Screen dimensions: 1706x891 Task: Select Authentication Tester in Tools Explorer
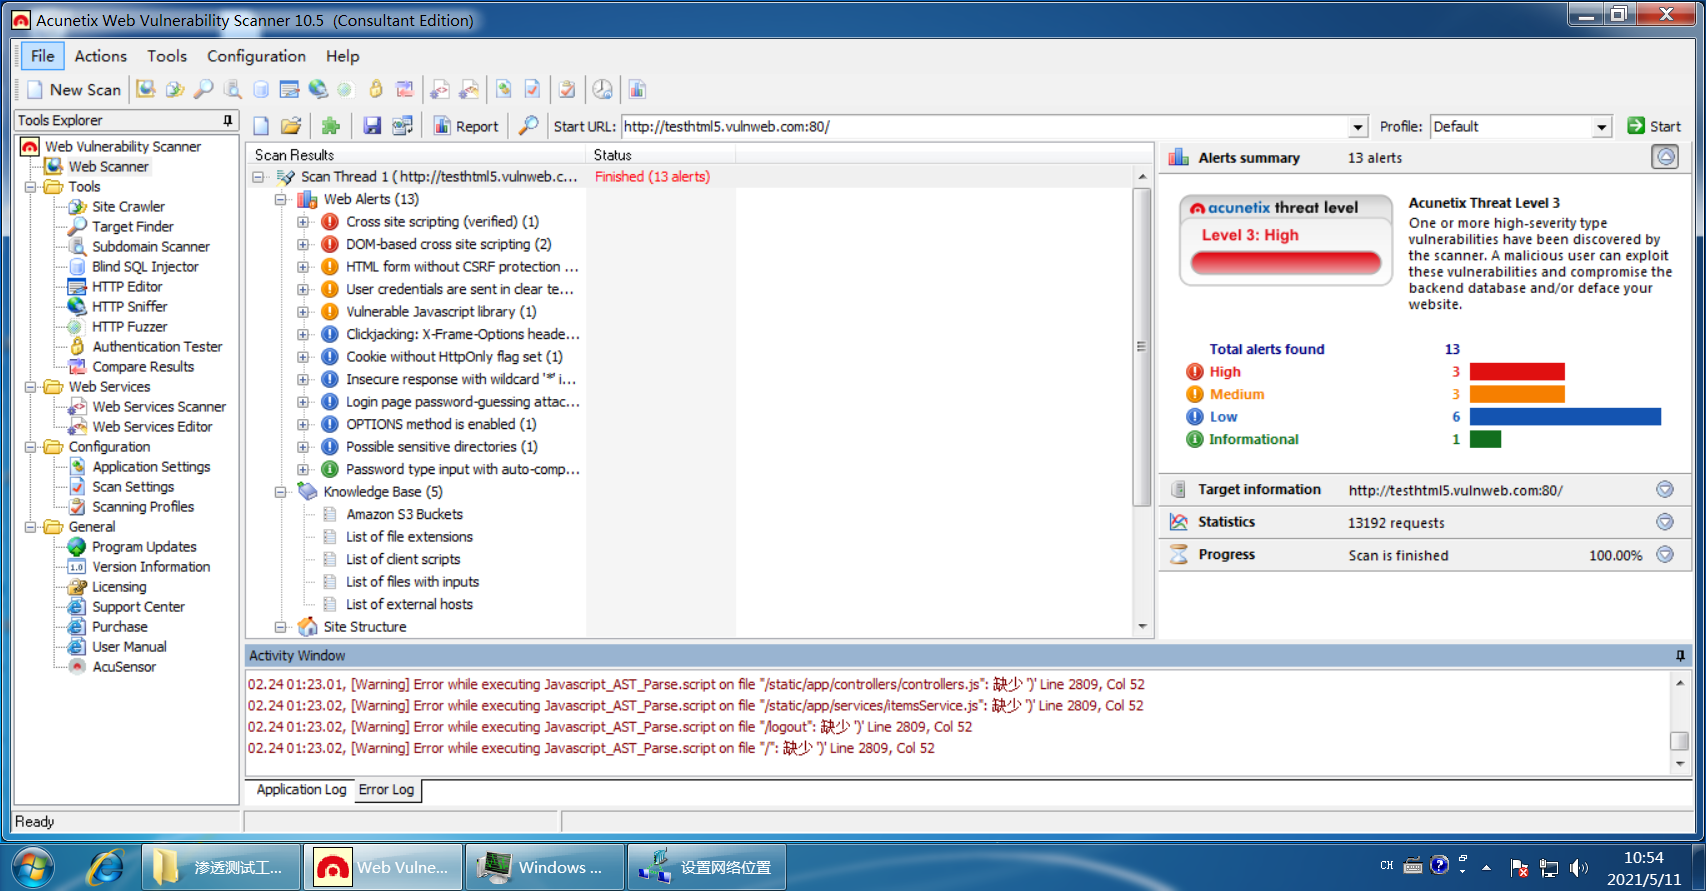157,347
